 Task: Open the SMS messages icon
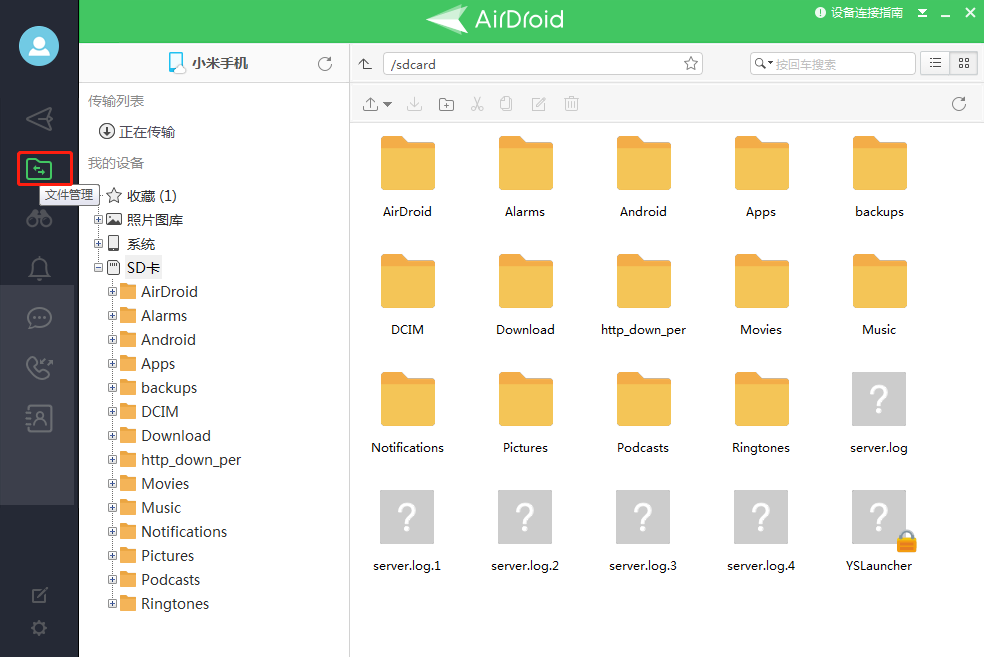39,318
